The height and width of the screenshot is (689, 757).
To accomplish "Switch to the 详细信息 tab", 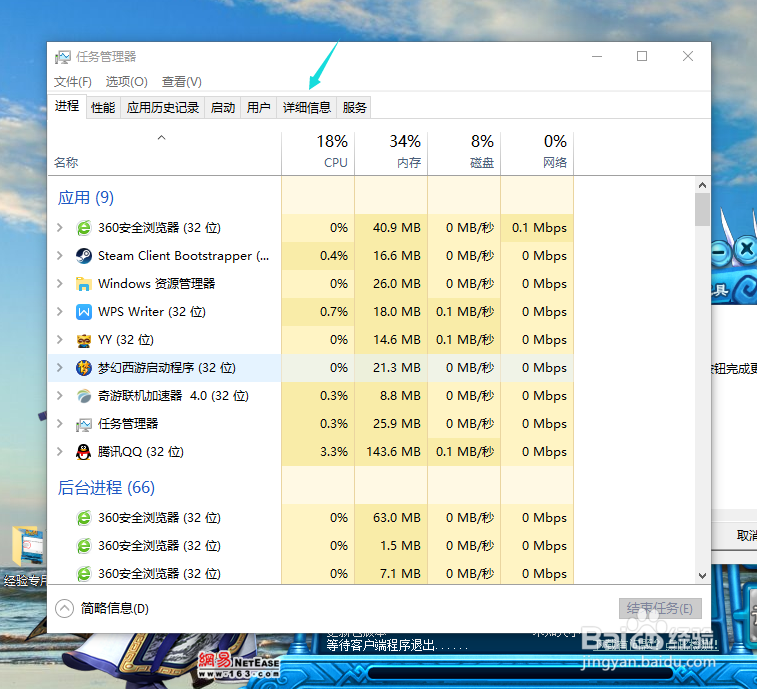I will (307, 107).
